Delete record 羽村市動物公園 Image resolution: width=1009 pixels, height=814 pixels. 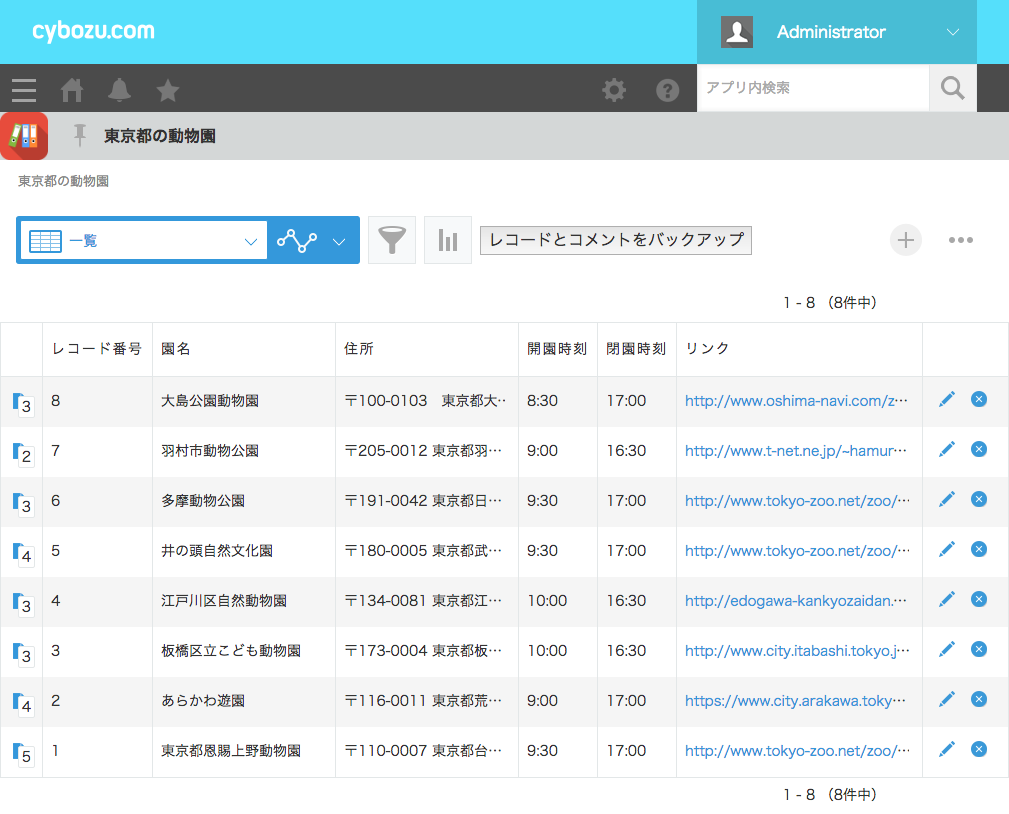(x=979, y=449)
